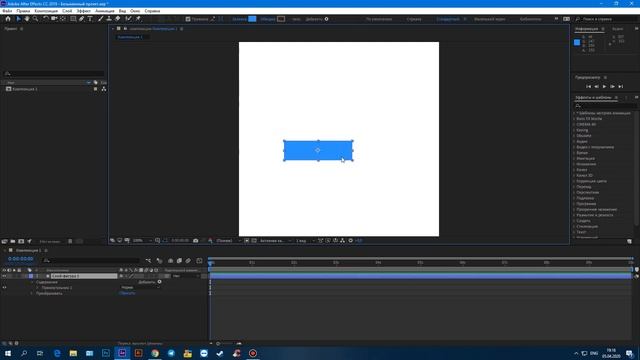Select the Eraser tool

[x=118, y=19]
